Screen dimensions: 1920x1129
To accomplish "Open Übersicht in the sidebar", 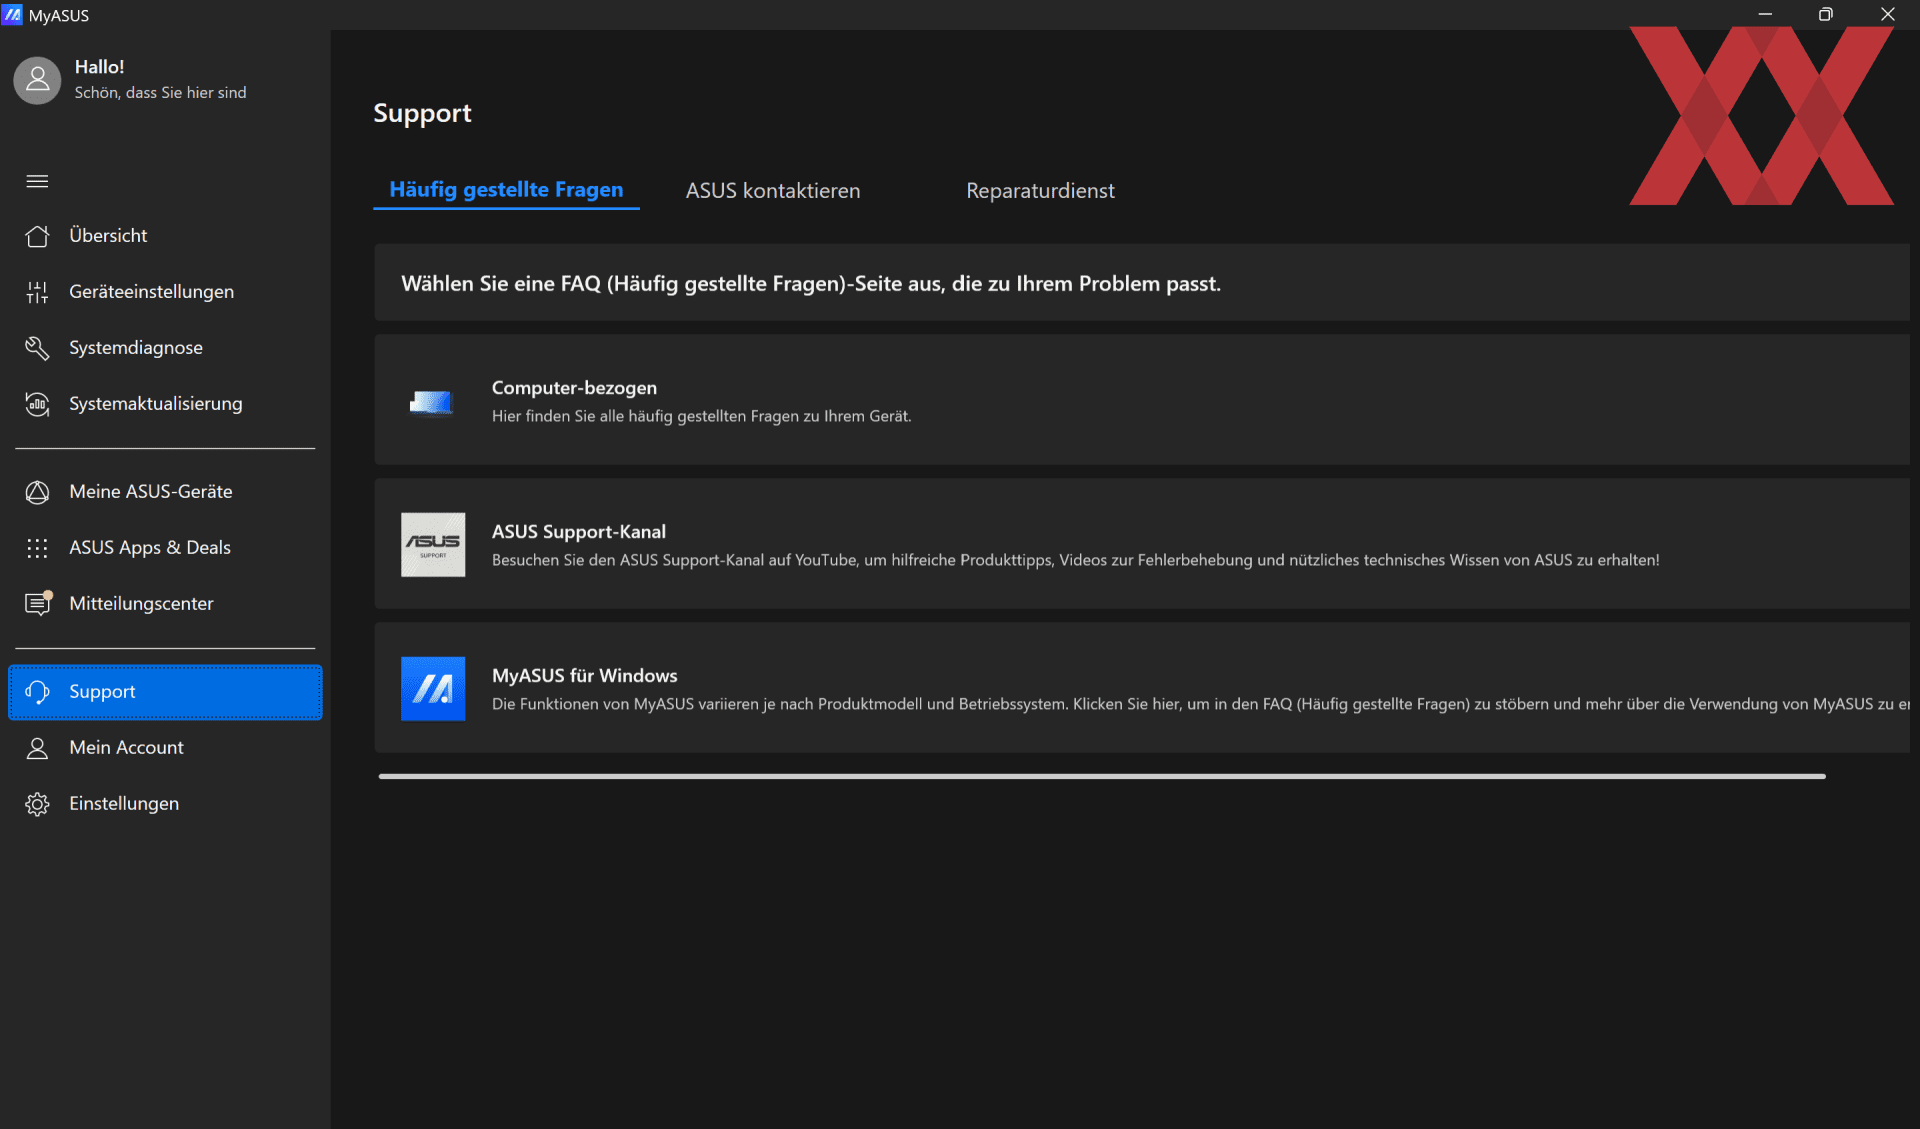I will [x=165, y=236].
